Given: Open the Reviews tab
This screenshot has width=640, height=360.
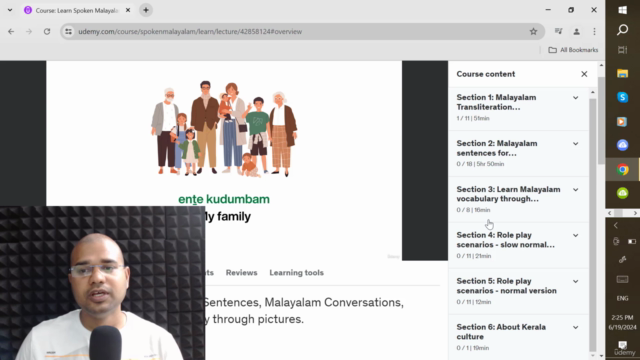Looking at the screenshot, I should tap(242, 273).
